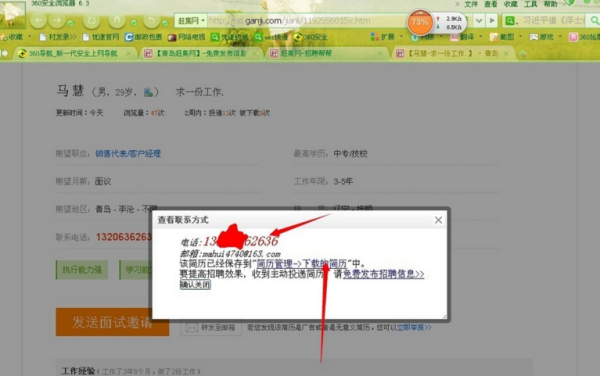Click the 发送面试邀请 orange button
The width and height of the screenshot is (600, 376).
tap(112, 322)
